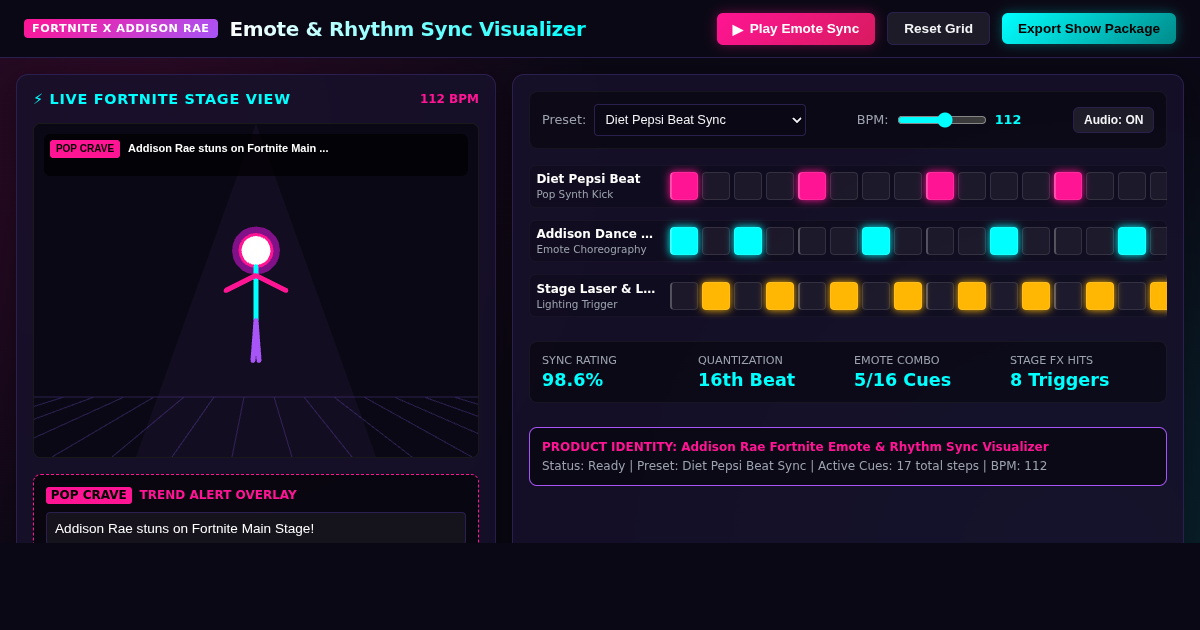Click the trend alert headline input field
This screenshot has width=1200, height=630.
256,528
